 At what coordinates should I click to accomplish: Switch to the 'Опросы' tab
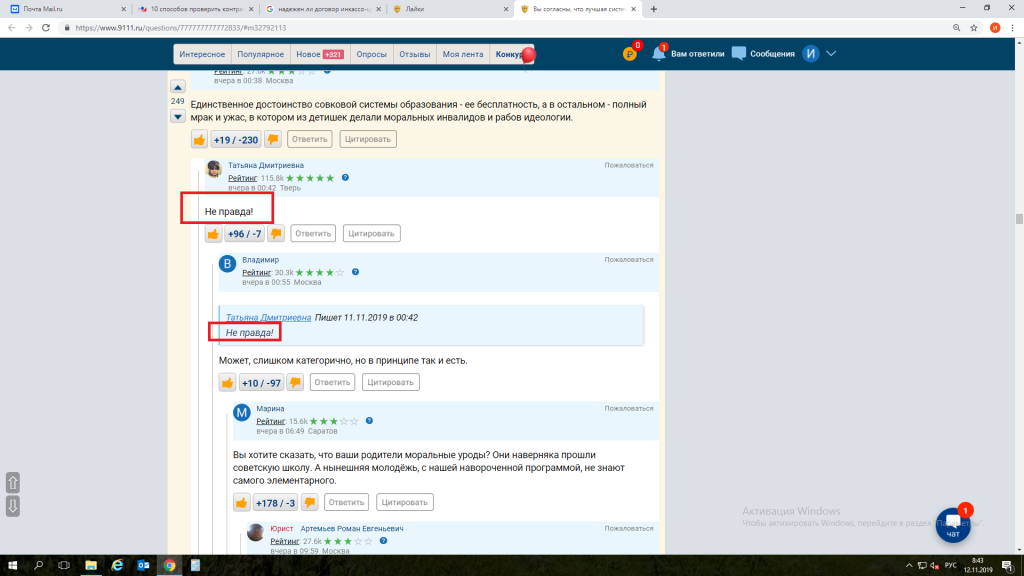370,54
